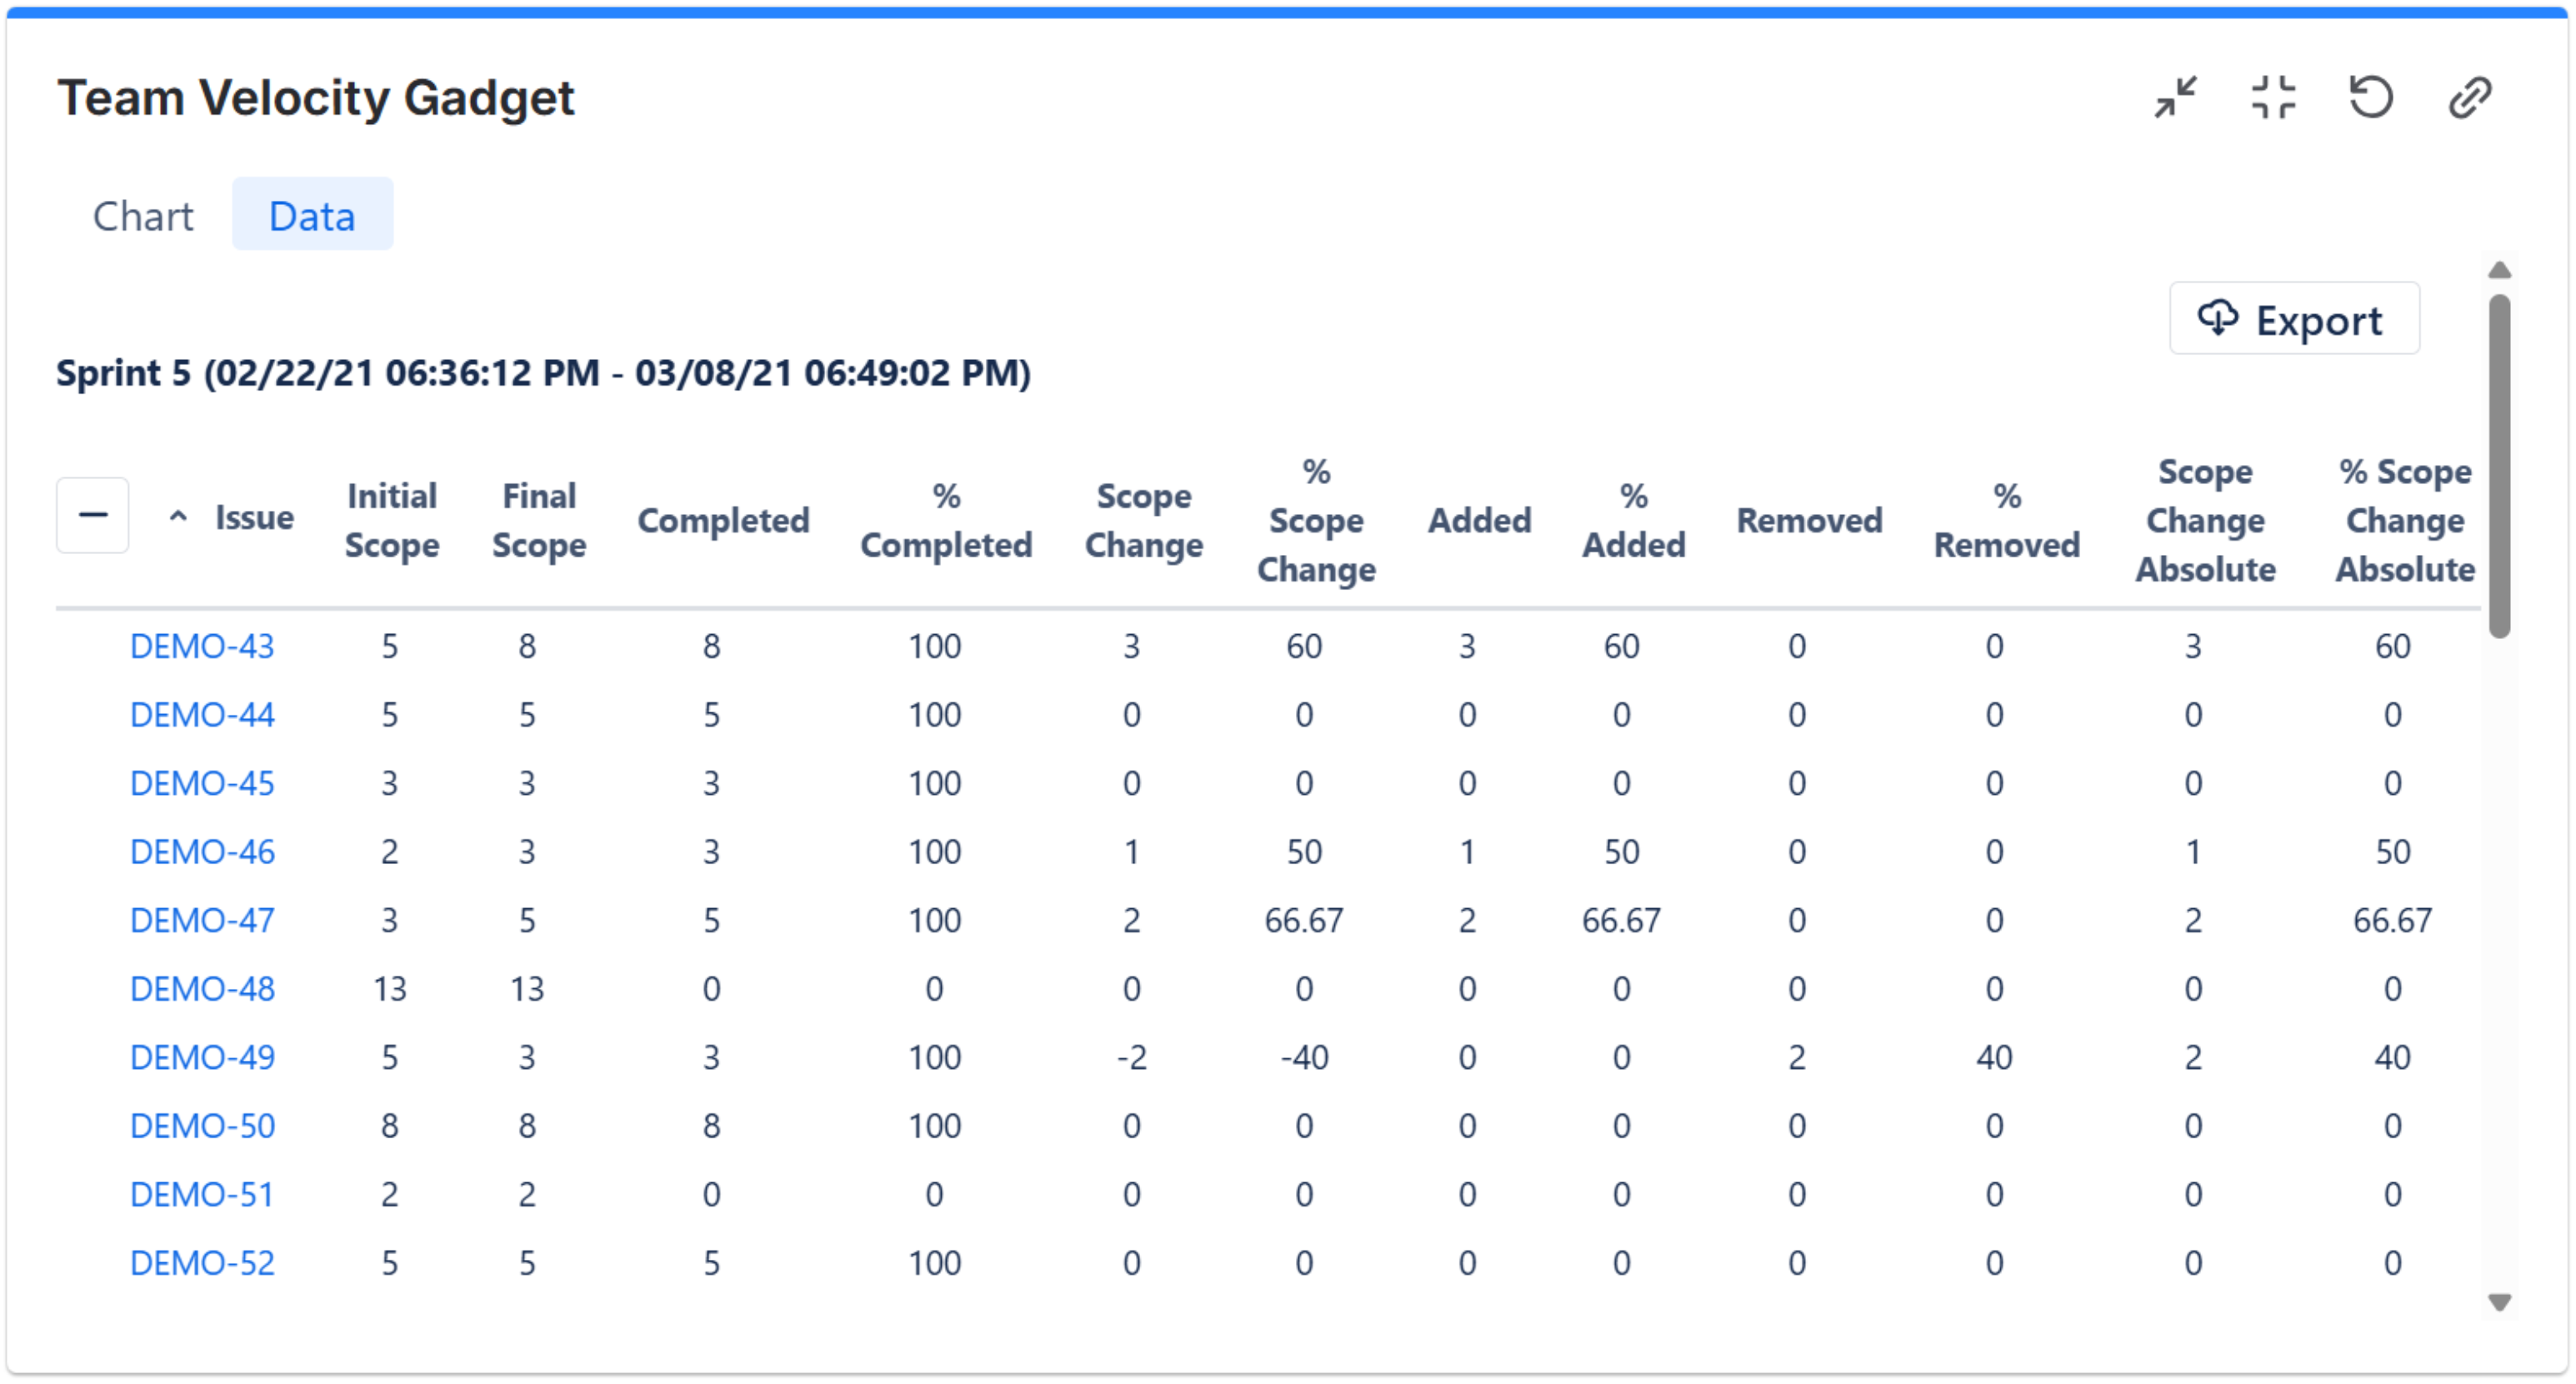
Task: Switch to the Chart tab
Action: pyautogui.click(x=143, y=216)
